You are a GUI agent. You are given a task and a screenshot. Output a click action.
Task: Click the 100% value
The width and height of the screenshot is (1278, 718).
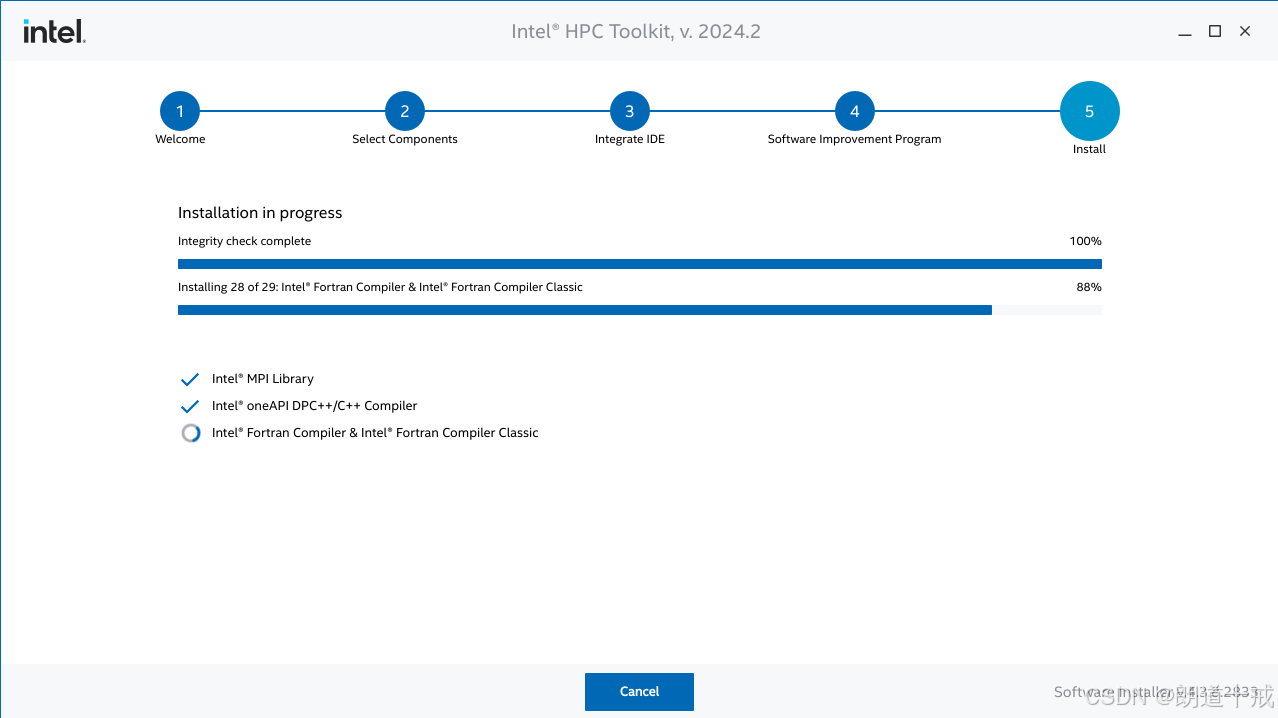point(1085,241)
